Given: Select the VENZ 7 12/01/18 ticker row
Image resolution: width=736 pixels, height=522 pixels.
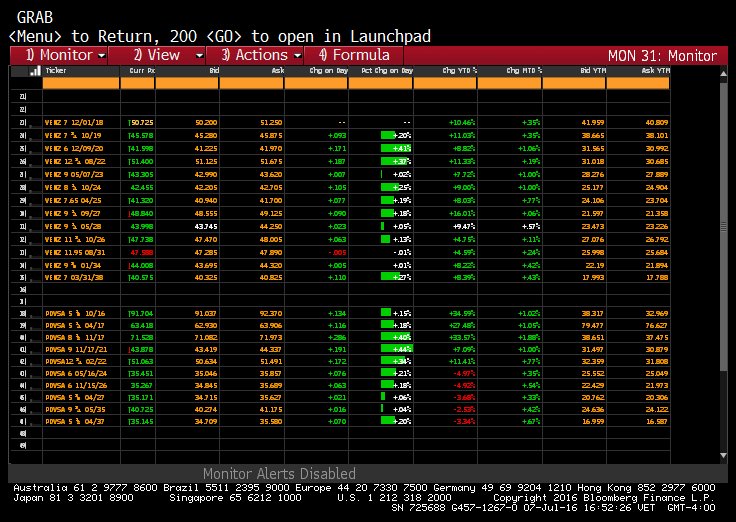Looking at the screenshot, I should [74, 123].
